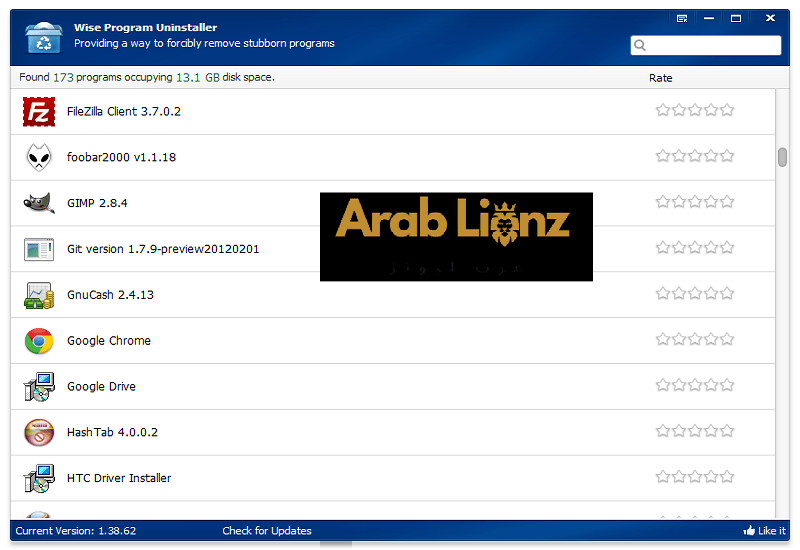Viewport: 800px width, 550px height.
Task: Rate Google Chrome with the star rating
Action: [695, 339]
